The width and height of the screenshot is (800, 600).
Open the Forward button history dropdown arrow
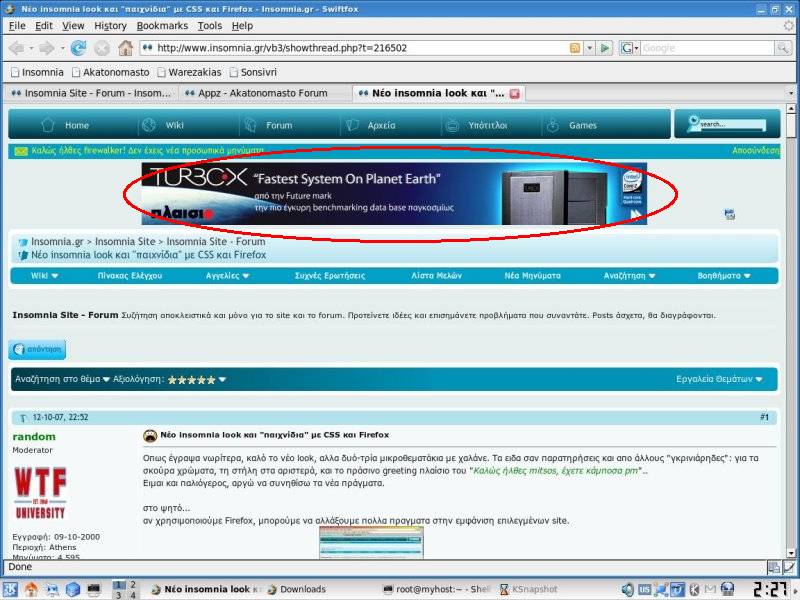pos(62,48)
